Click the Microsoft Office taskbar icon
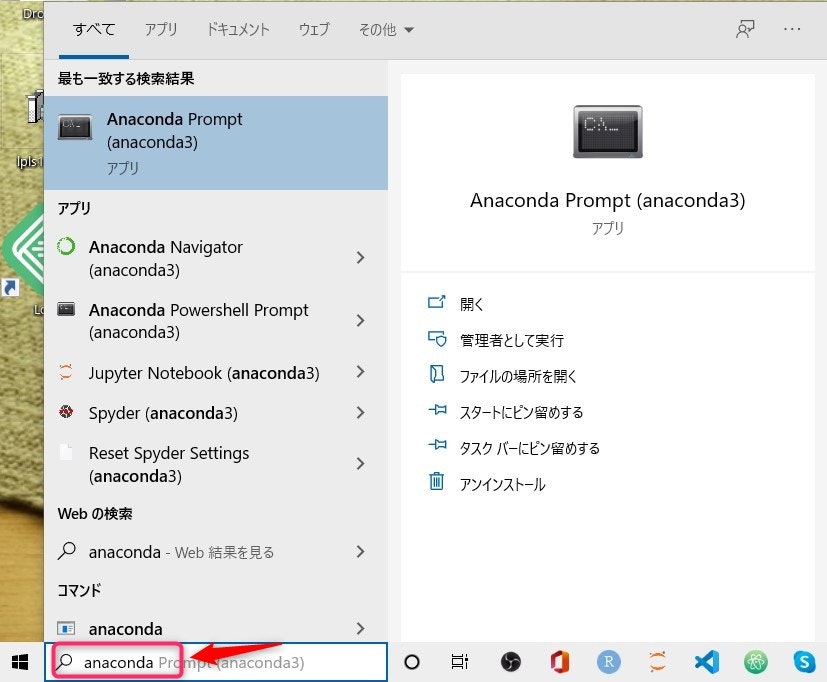This screenshot has width=827, height=682. click(558, 661)
